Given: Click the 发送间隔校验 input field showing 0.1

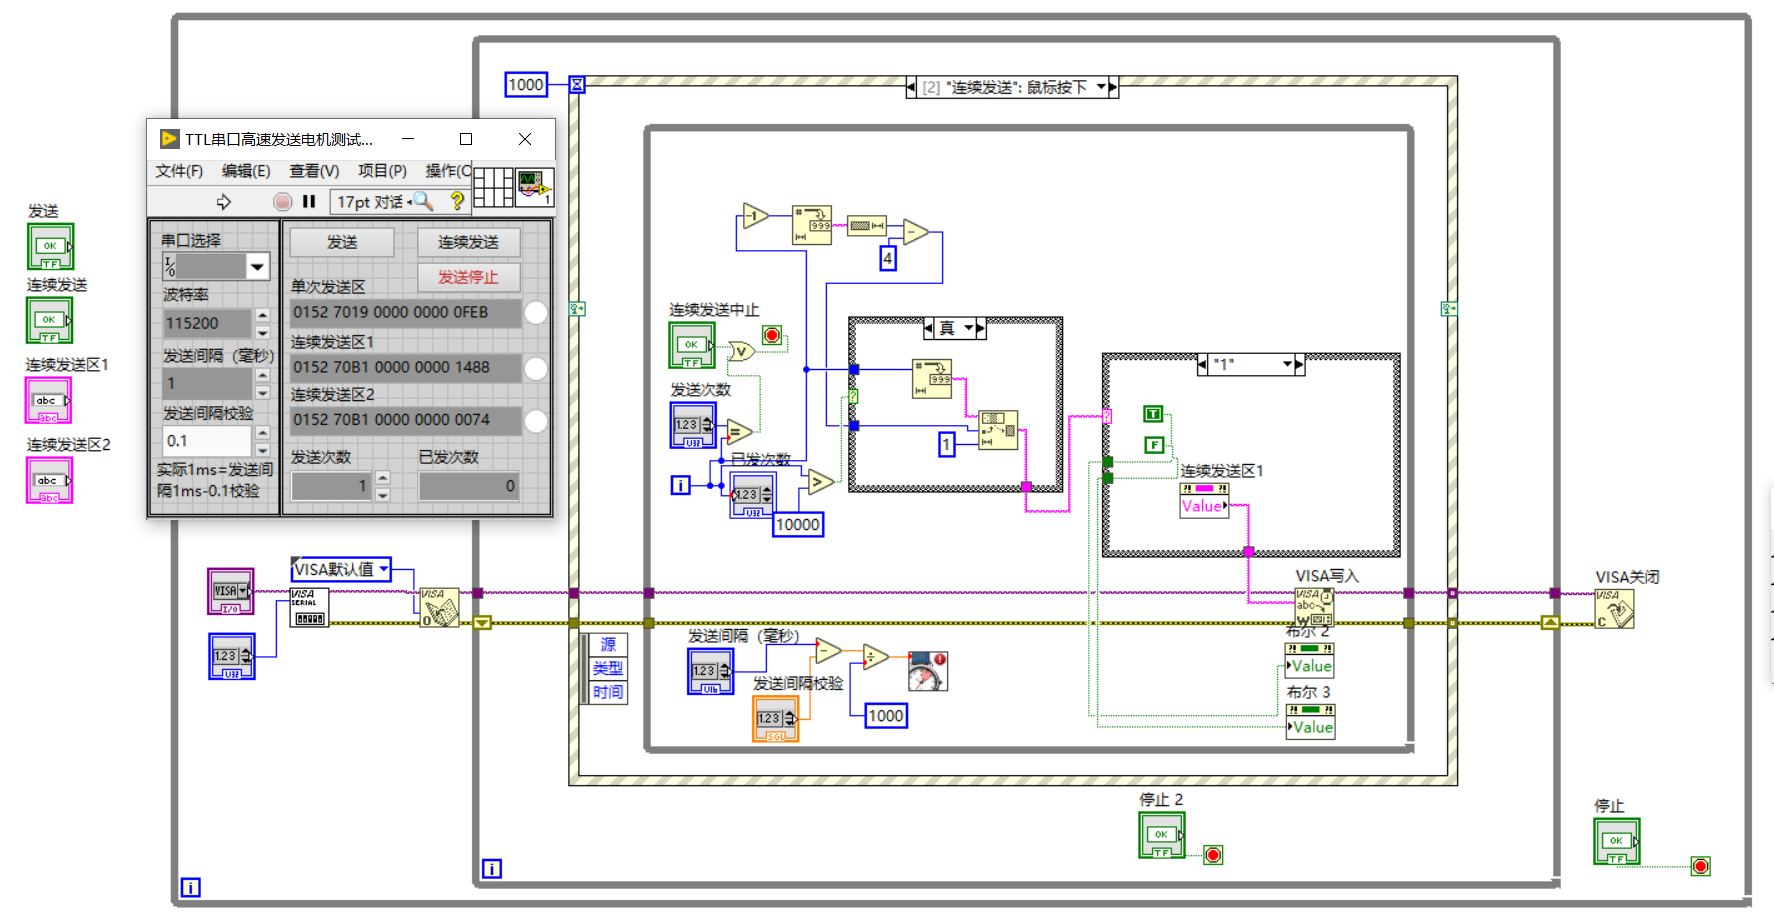Looking at the screenshot, I should coord(207,441).
